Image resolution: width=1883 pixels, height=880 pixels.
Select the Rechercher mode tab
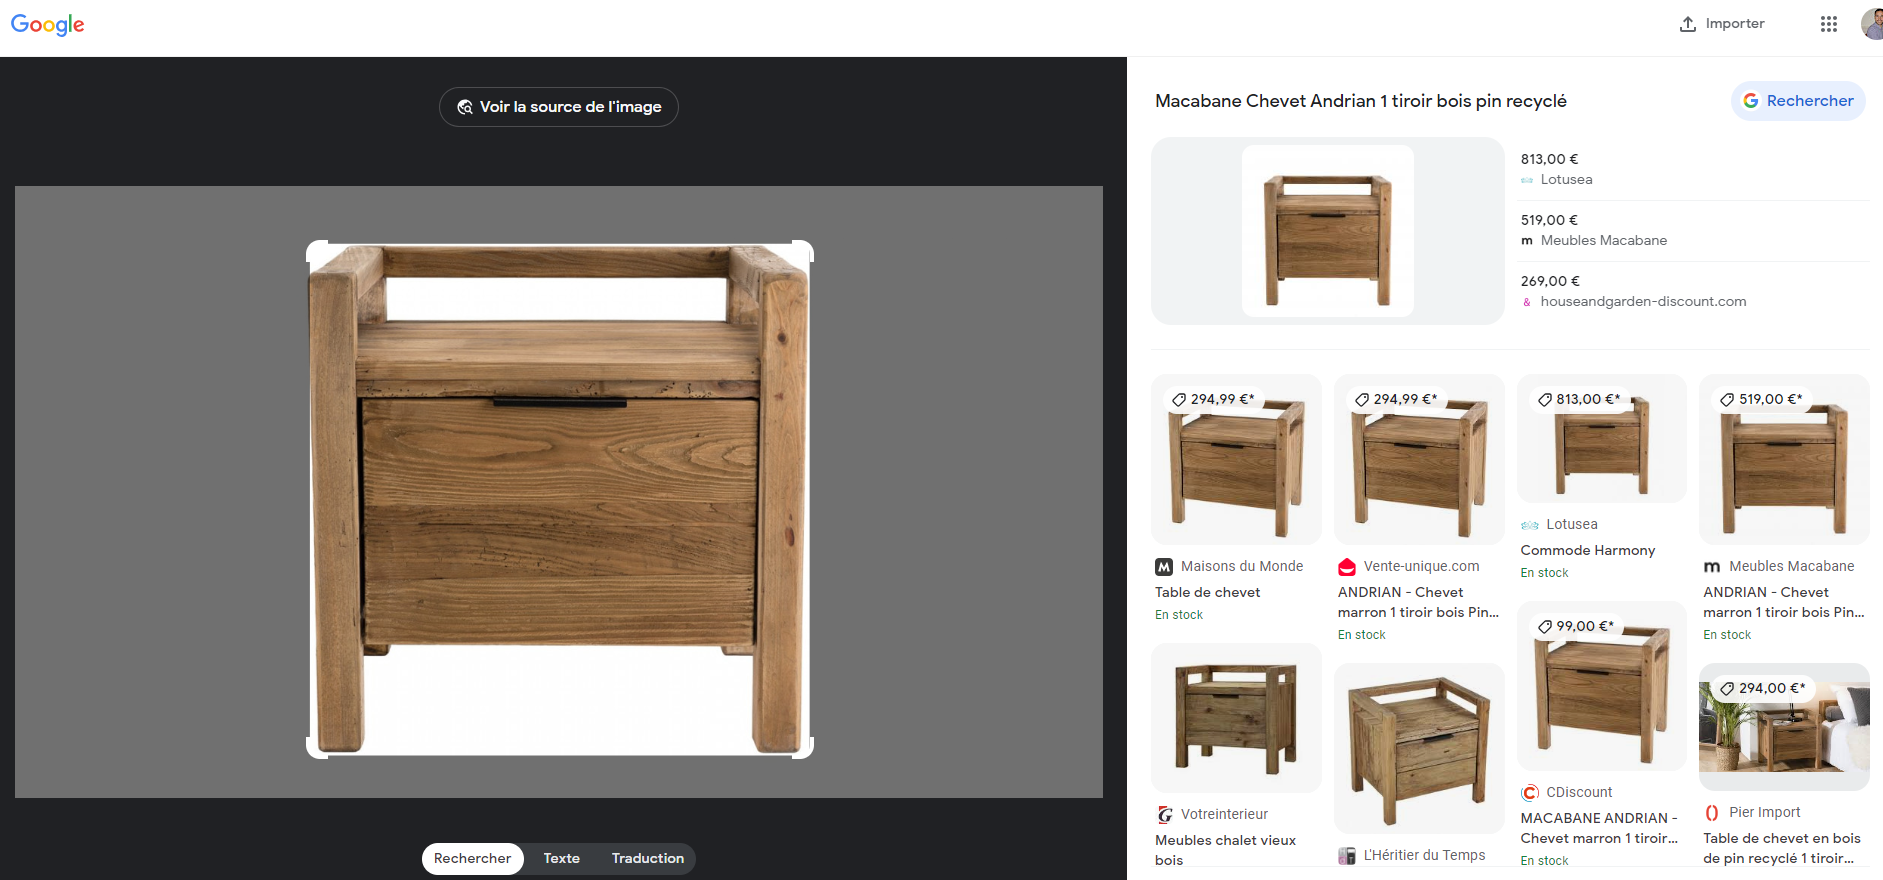click(472, 858)
